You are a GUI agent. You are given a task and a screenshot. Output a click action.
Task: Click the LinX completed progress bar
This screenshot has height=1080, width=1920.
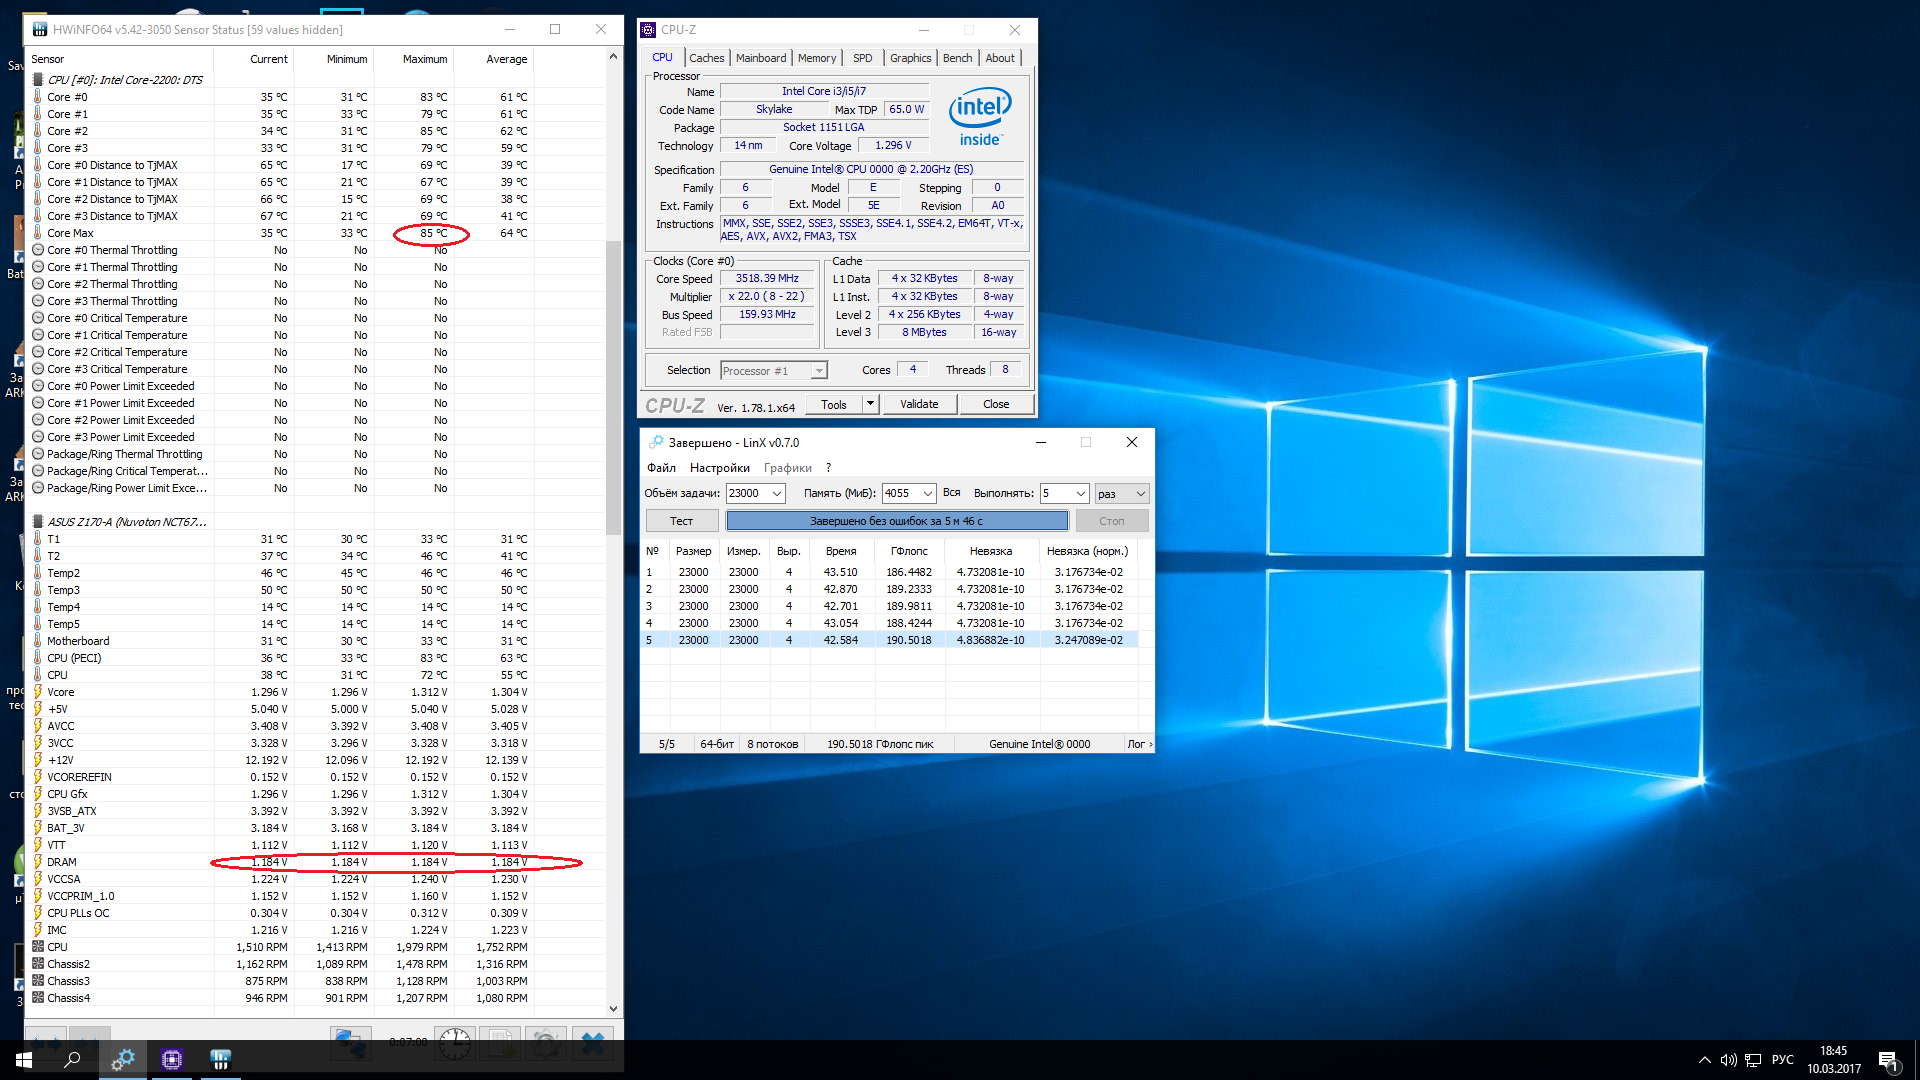coord(896,521)
